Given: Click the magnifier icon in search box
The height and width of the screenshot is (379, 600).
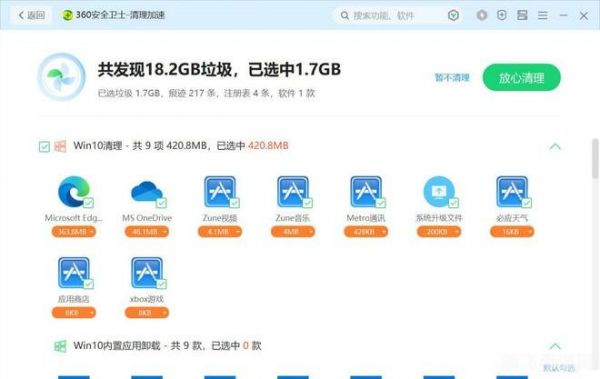Looking at the screenshot, I should (x=344, y=15).
